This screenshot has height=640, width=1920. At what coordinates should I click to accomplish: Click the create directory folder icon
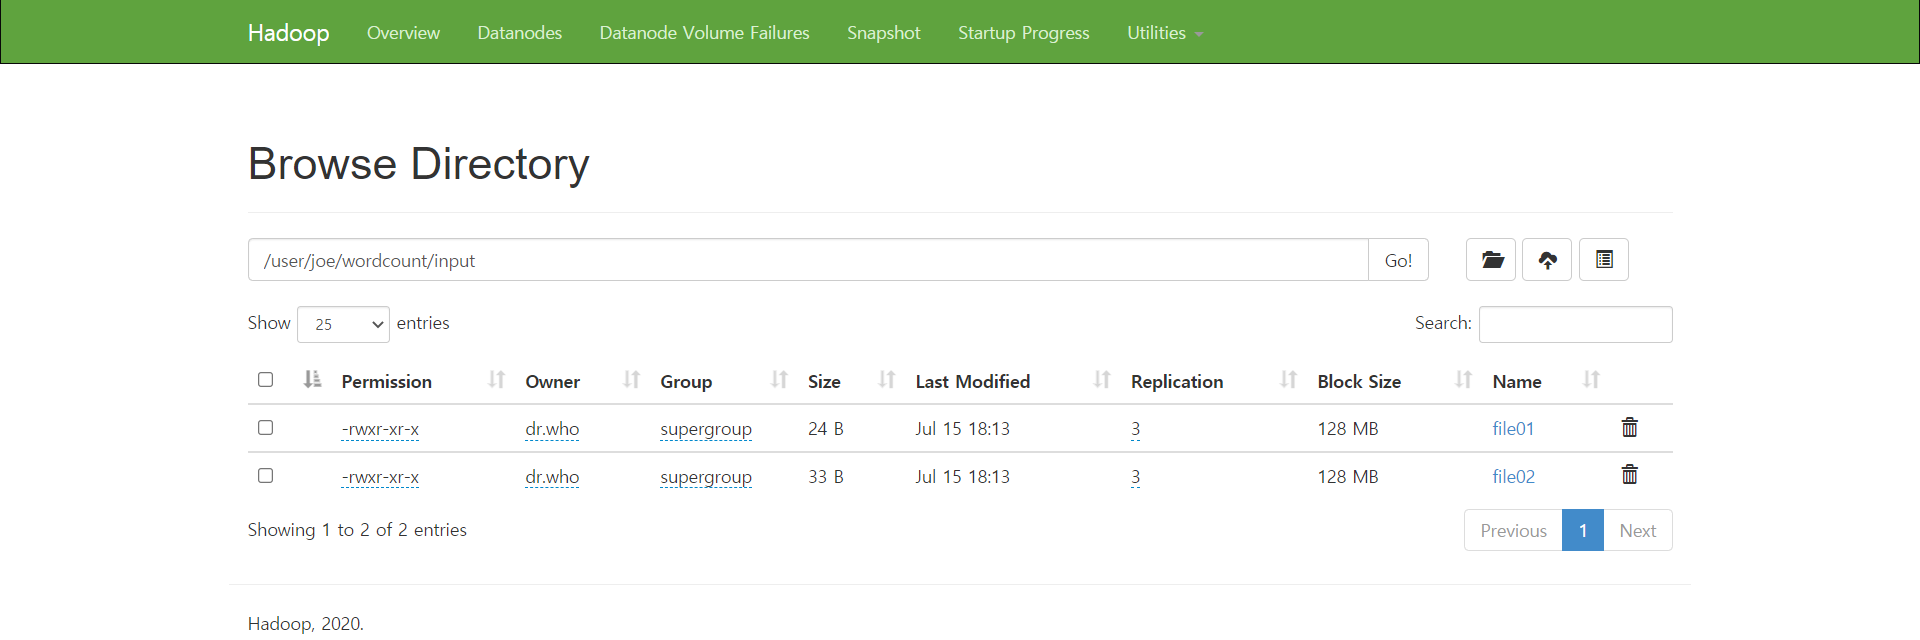[x=1491, y=260]
